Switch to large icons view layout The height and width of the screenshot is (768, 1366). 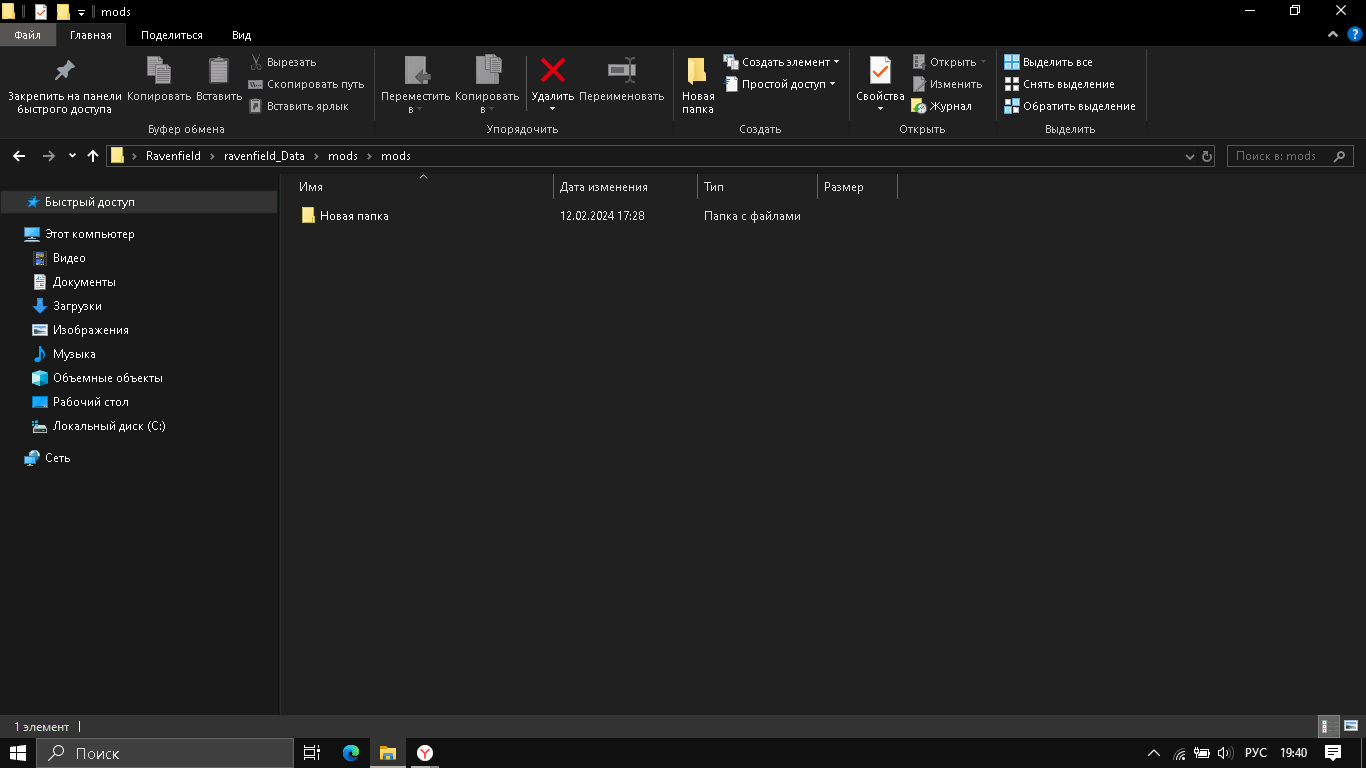[1350, 727]
